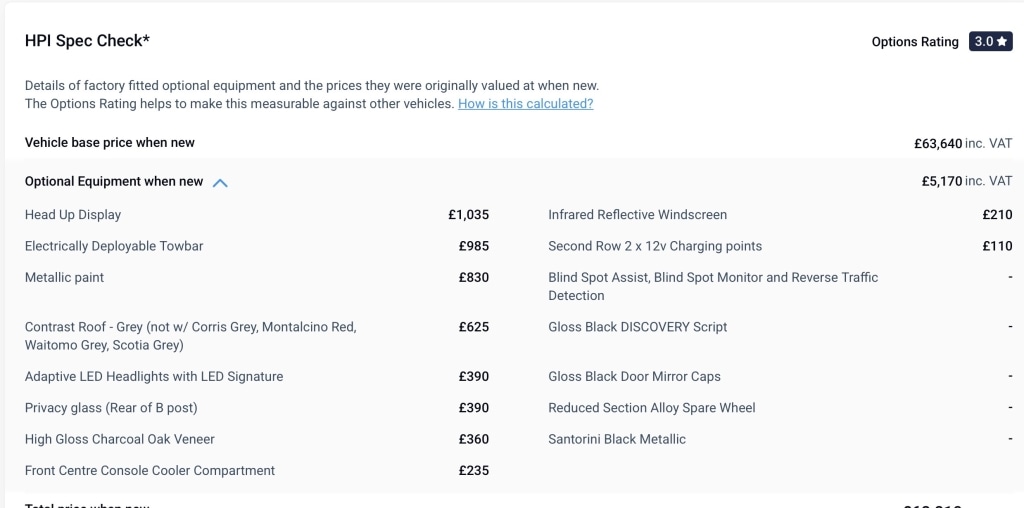
Task: Click Gloss Black Door Mirror Caps
Action: pos(634,377)
